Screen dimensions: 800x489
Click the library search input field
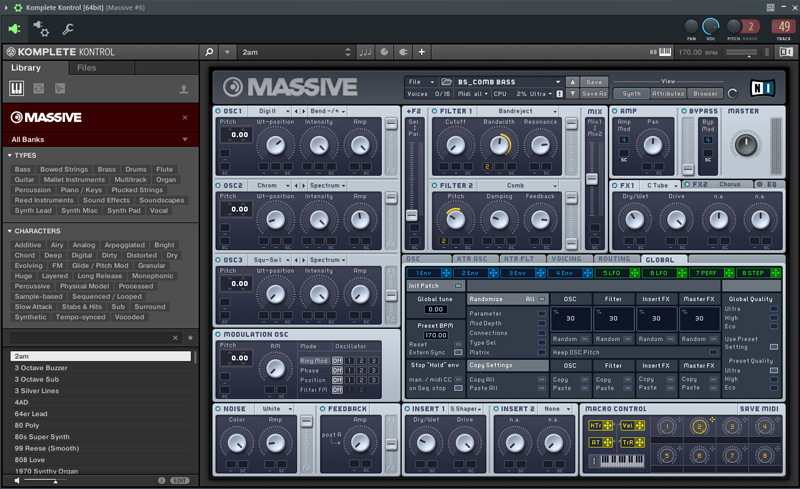pos(91,337)
